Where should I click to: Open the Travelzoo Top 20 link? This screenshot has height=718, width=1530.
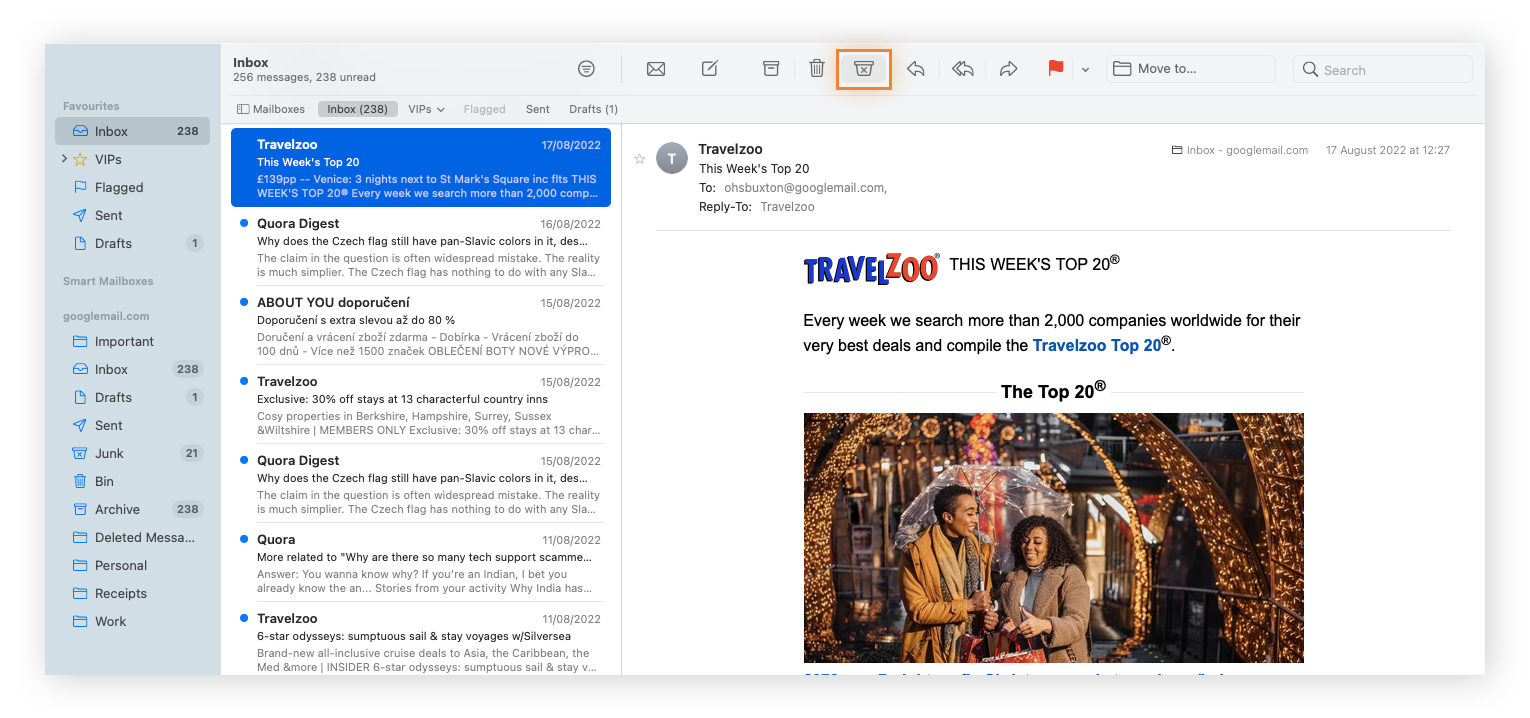[1096, 345]
